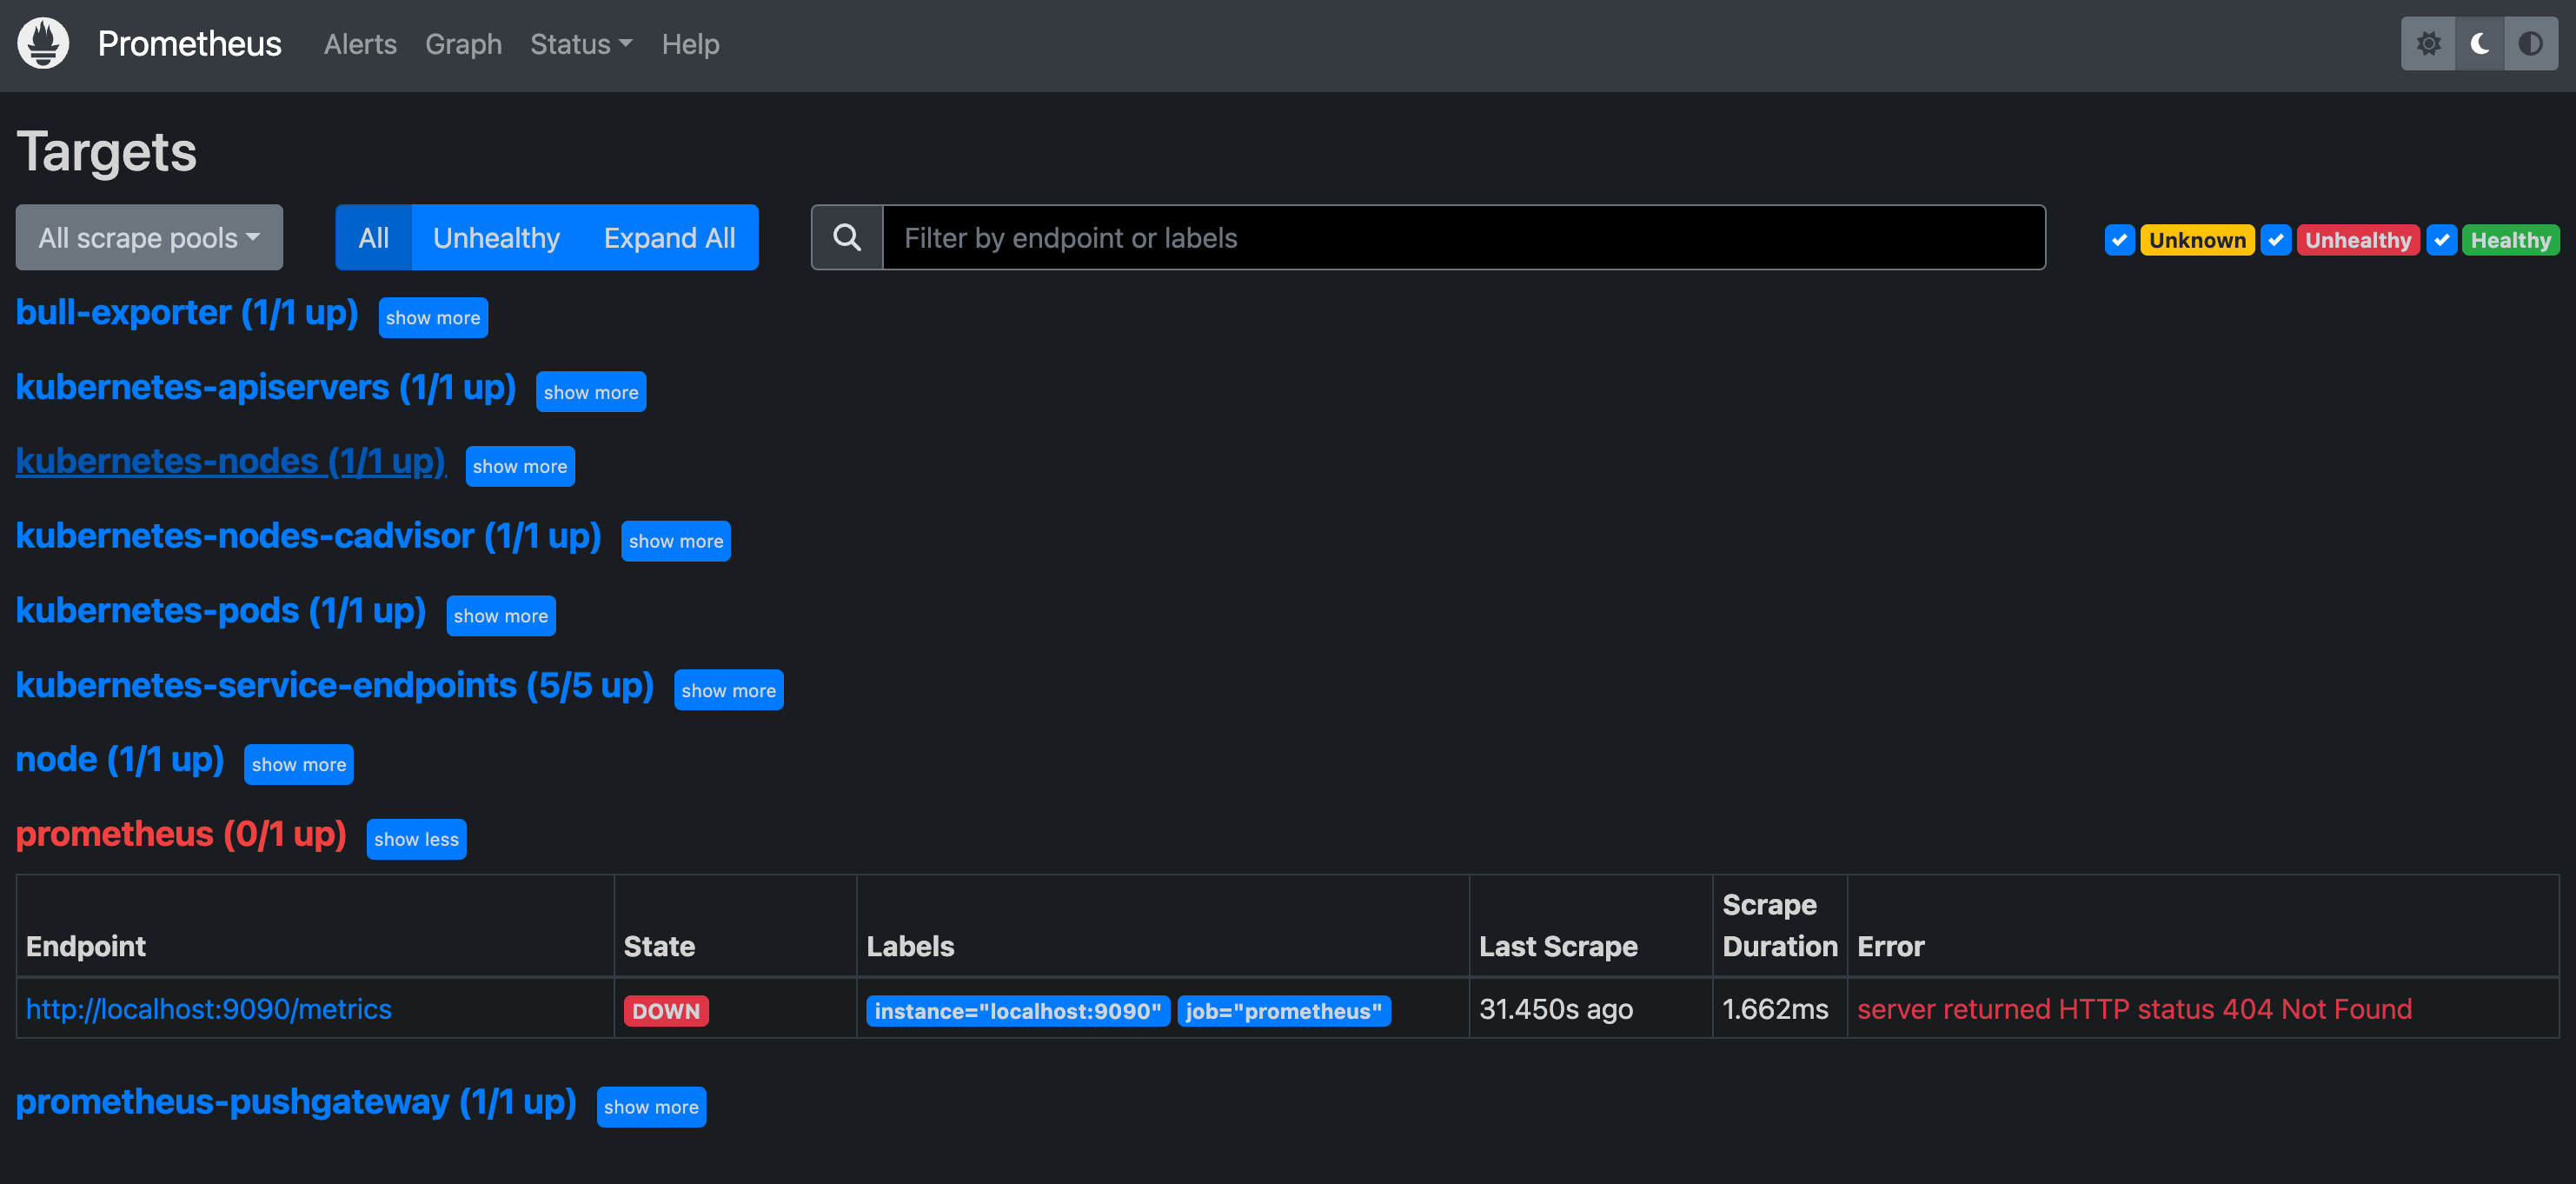Screen dimensions: 2576x1184
Task: Select browser-preferred theme half-circle icon
Action: [2530, 44]
